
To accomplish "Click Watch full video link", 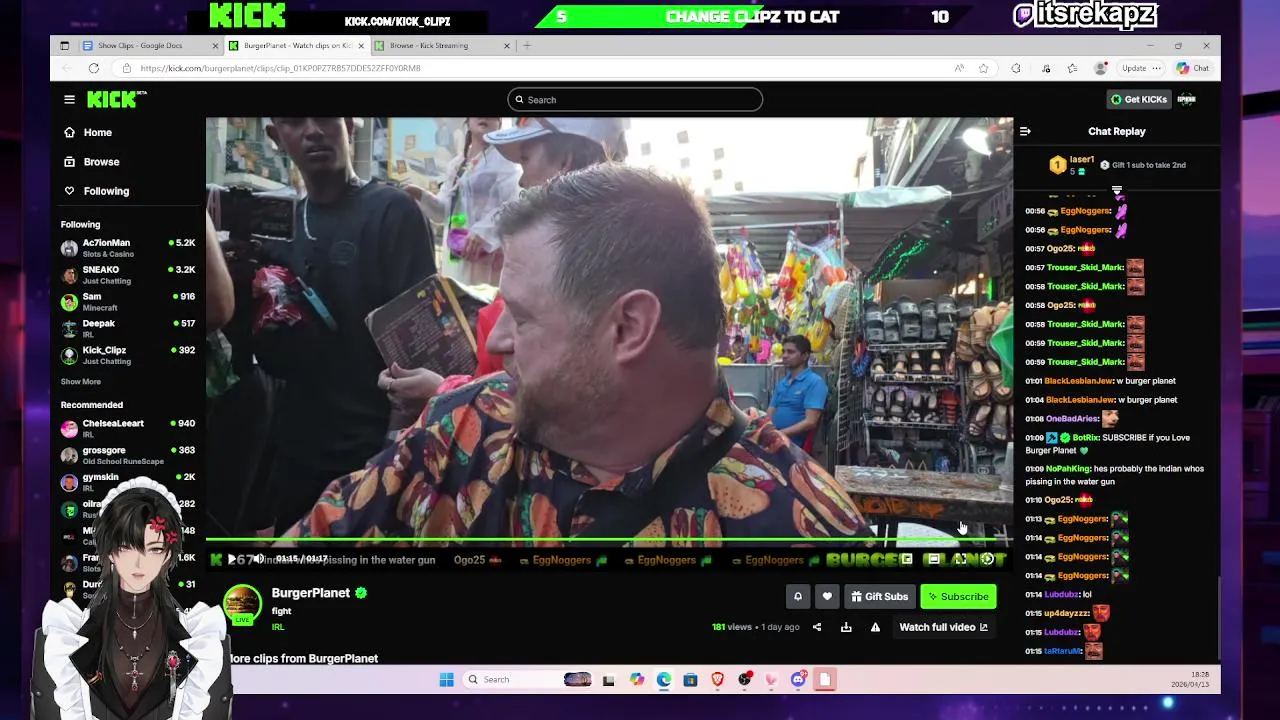I will click(943, 627).
